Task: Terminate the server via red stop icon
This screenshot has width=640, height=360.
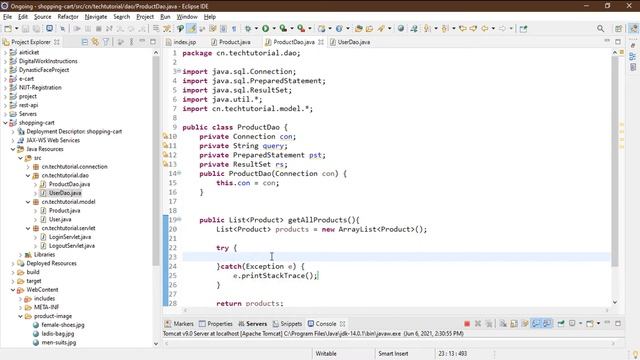Action: click(467, 324)
